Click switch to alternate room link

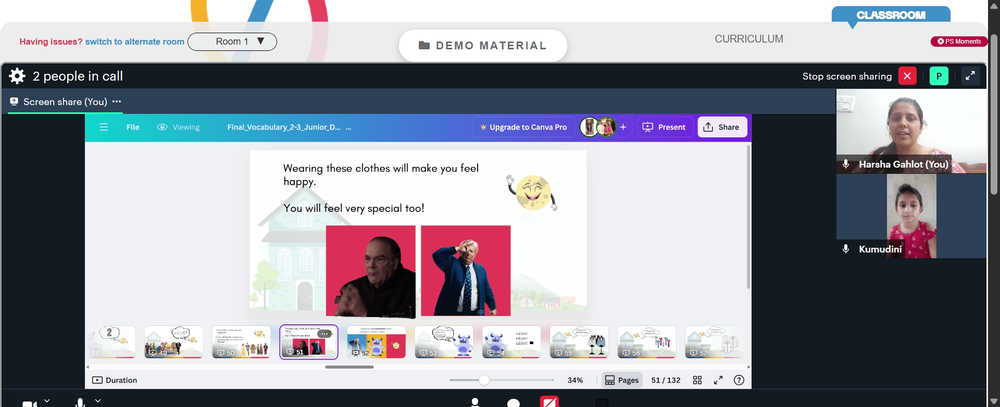(x=135, y=41)
